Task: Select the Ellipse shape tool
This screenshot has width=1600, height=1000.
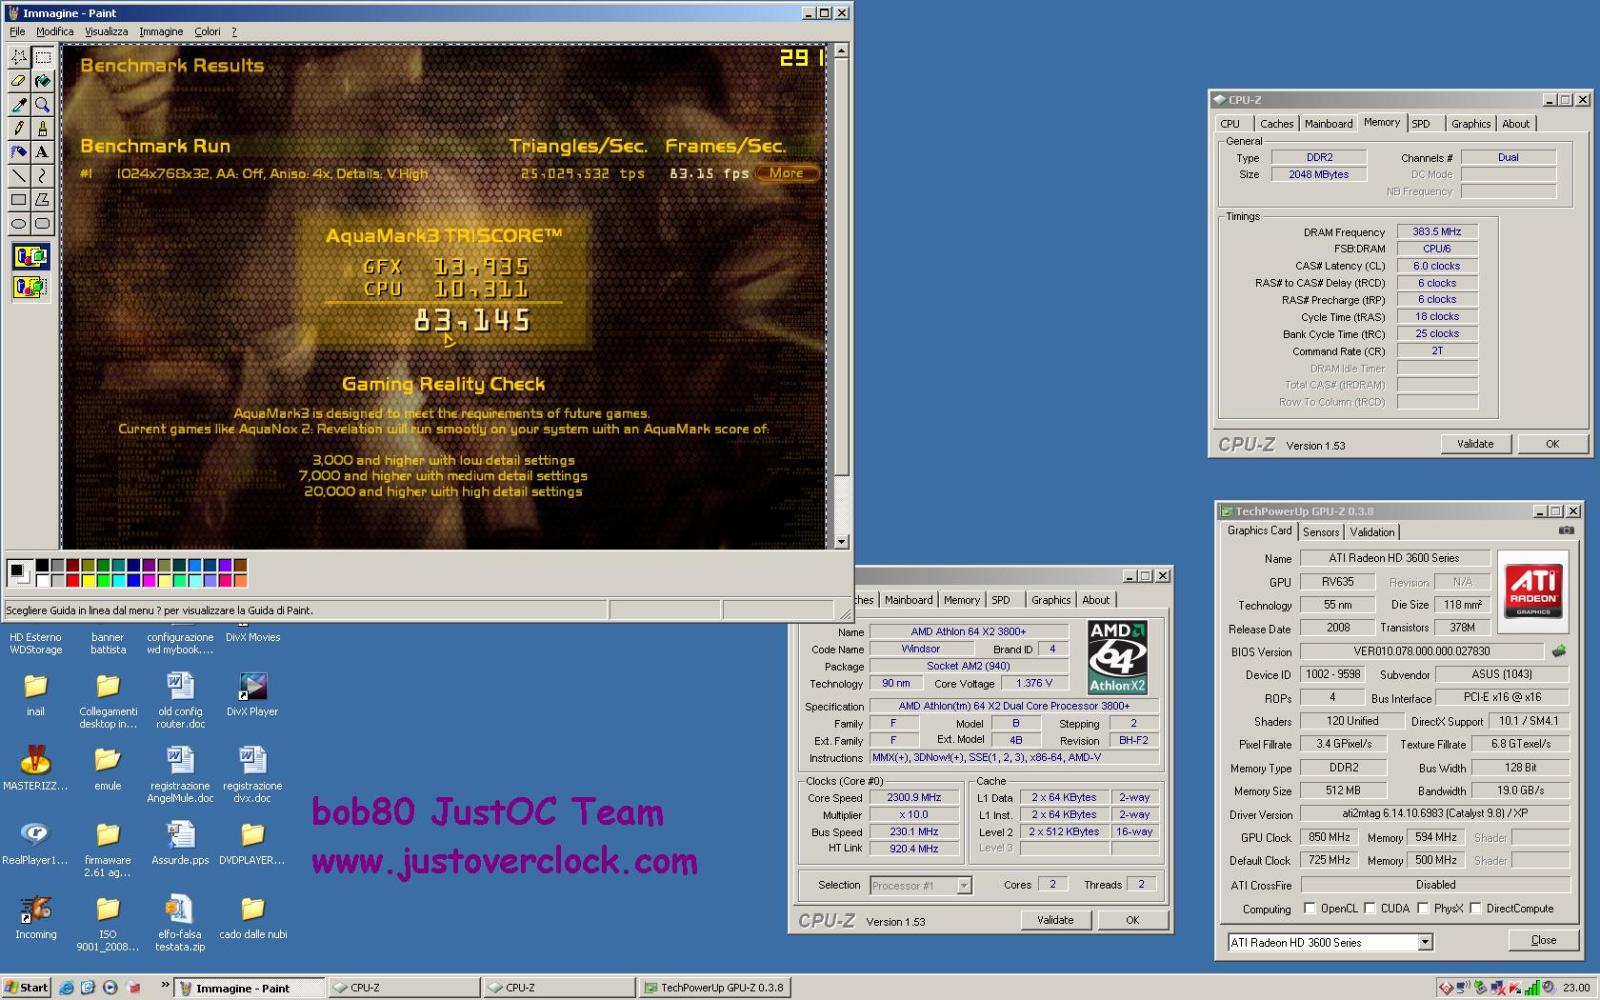Action: pos(18,224)
